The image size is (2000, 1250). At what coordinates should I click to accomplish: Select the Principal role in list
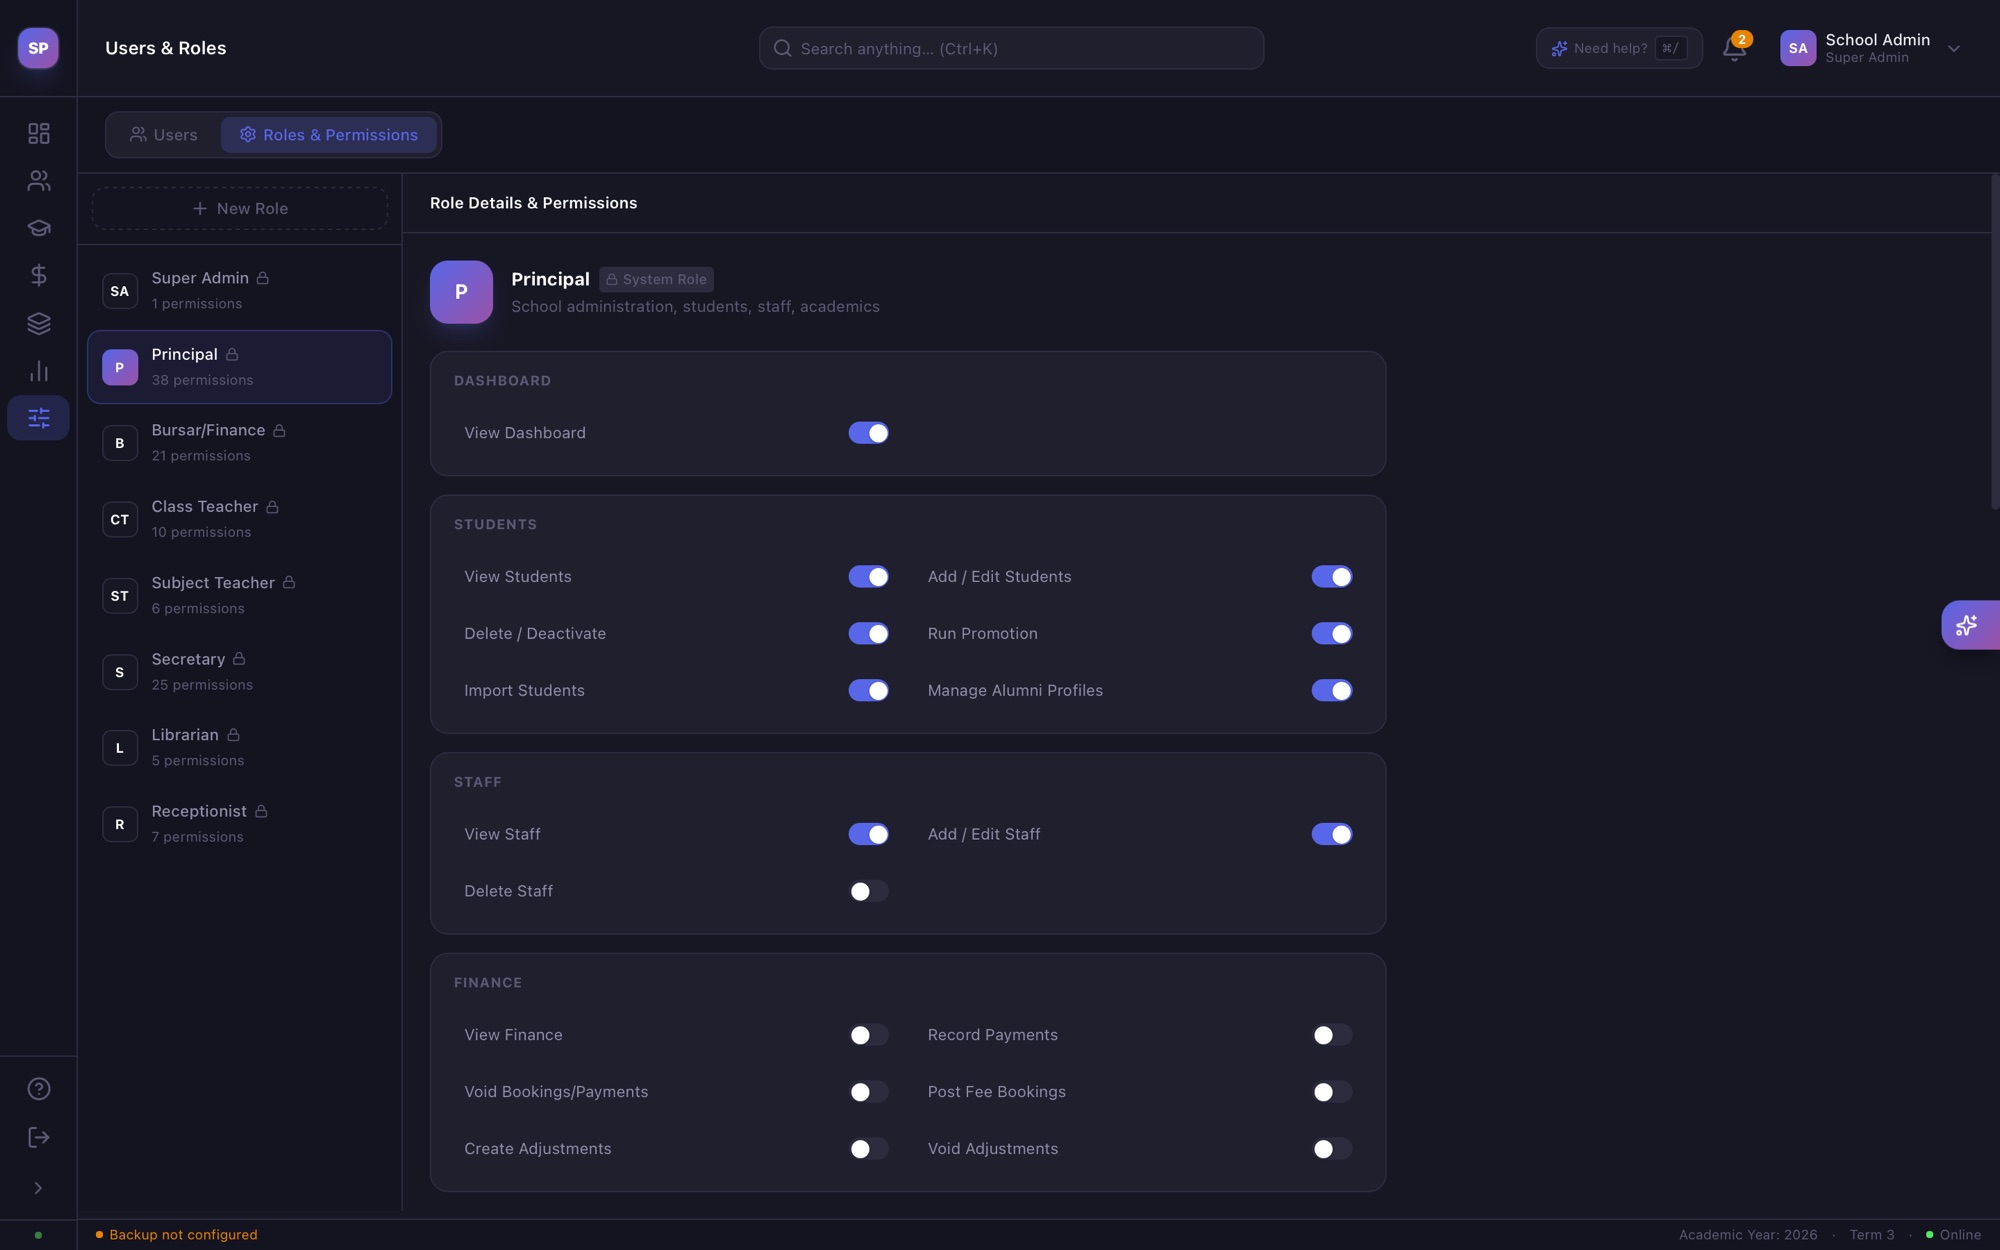click(x=239, y=367)
